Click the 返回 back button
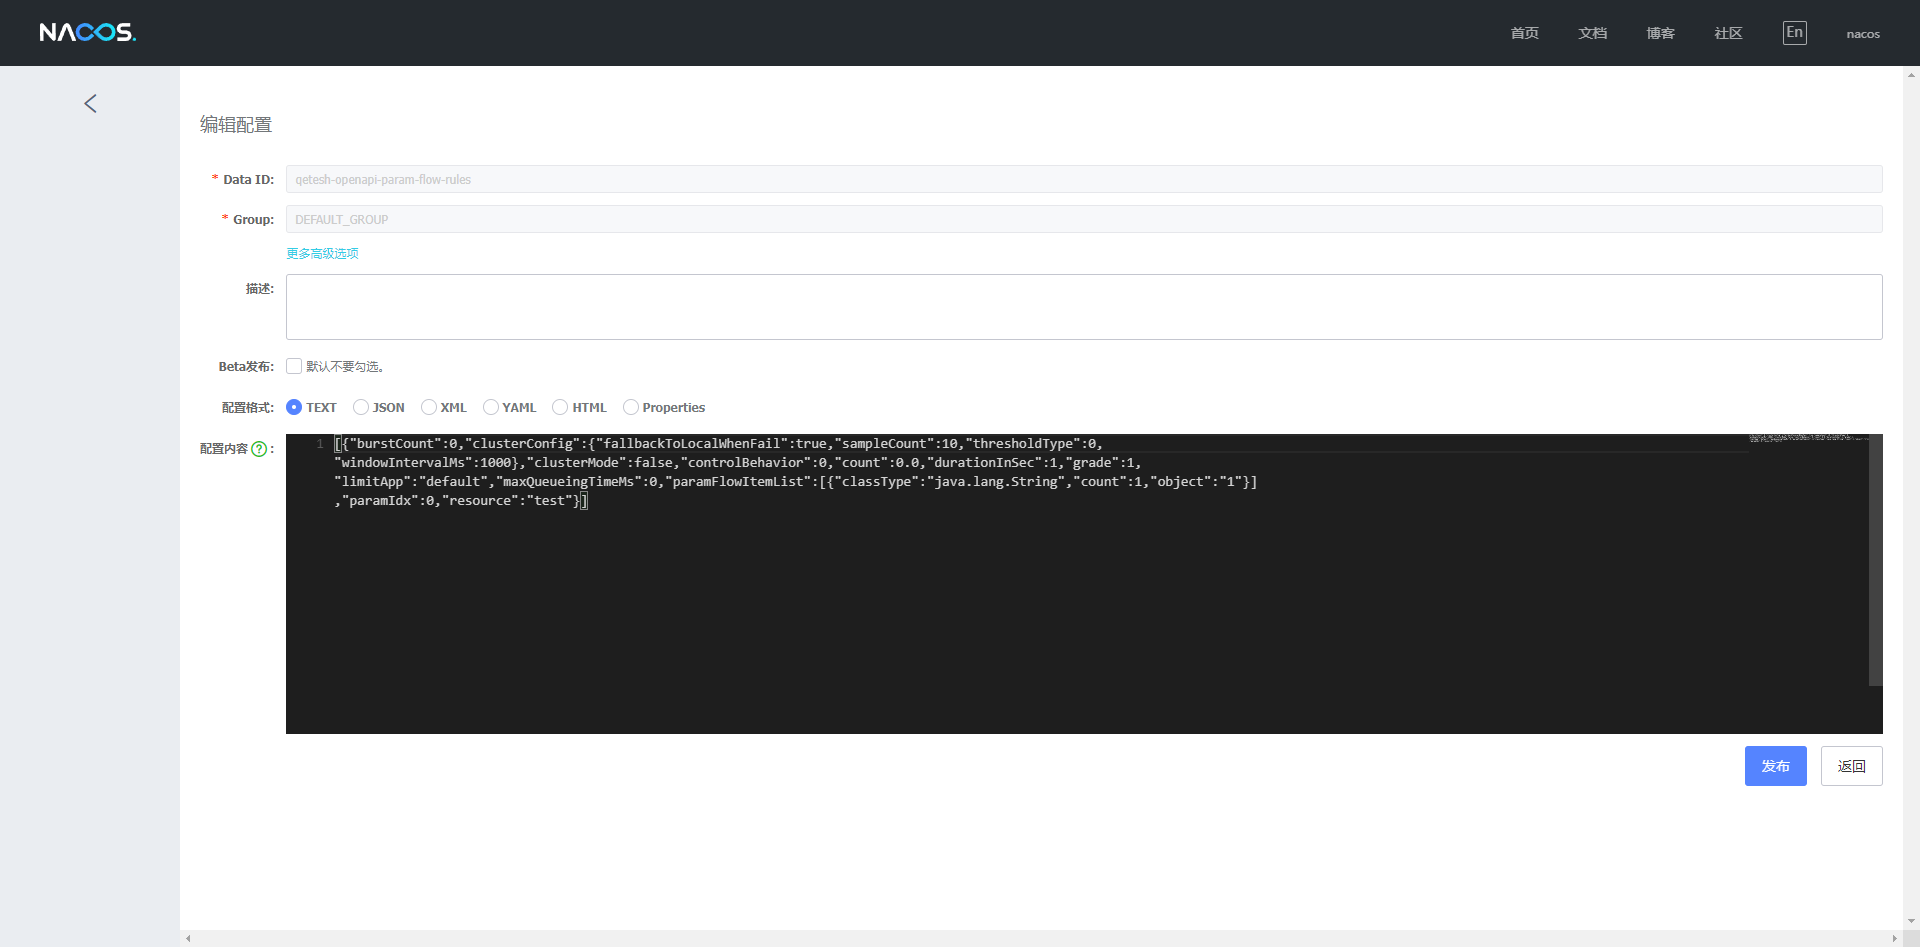The width and height of the screenshot is (1920, 947). point(1851,766)
